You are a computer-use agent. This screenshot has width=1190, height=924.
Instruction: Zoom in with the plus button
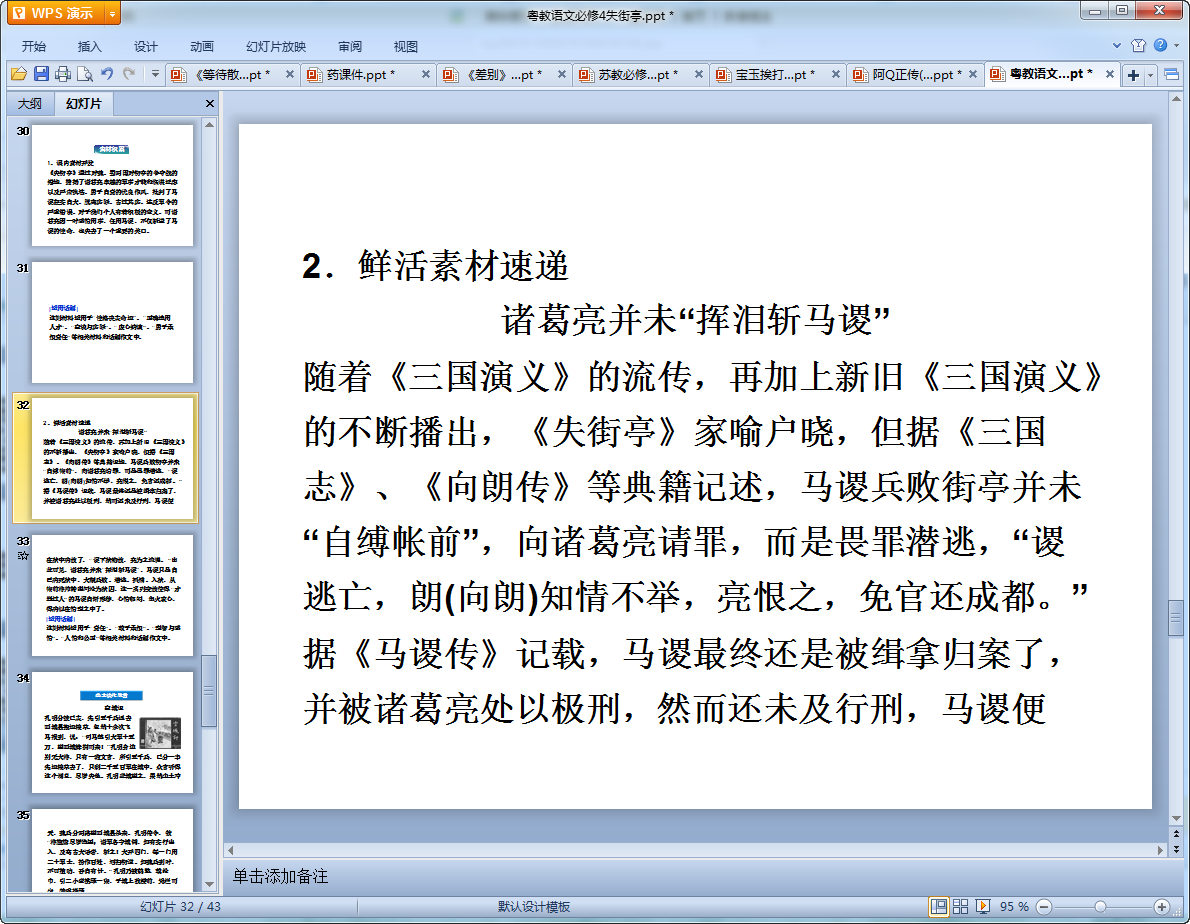point(1161,907)
